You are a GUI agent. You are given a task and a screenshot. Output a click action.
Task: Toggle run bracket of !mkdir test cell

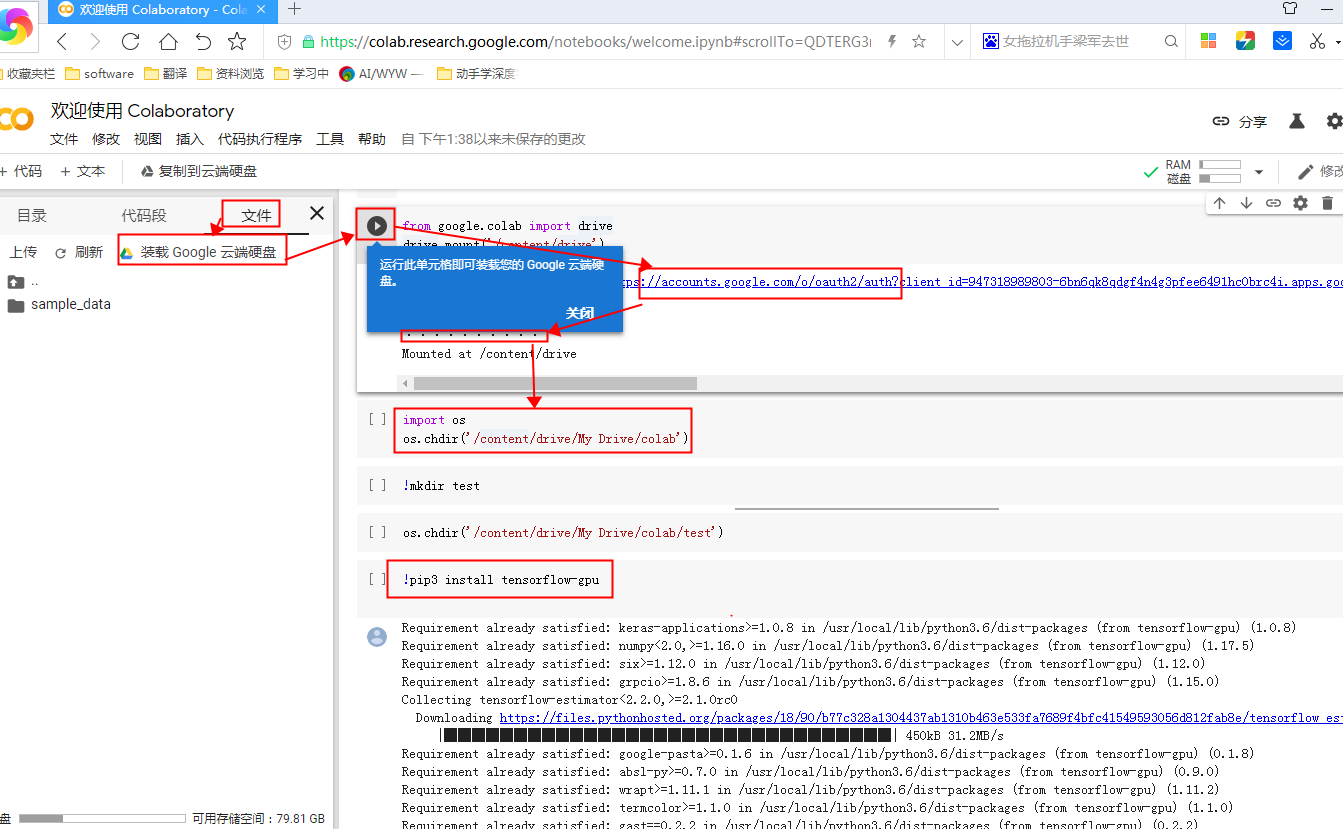point(377,485)
